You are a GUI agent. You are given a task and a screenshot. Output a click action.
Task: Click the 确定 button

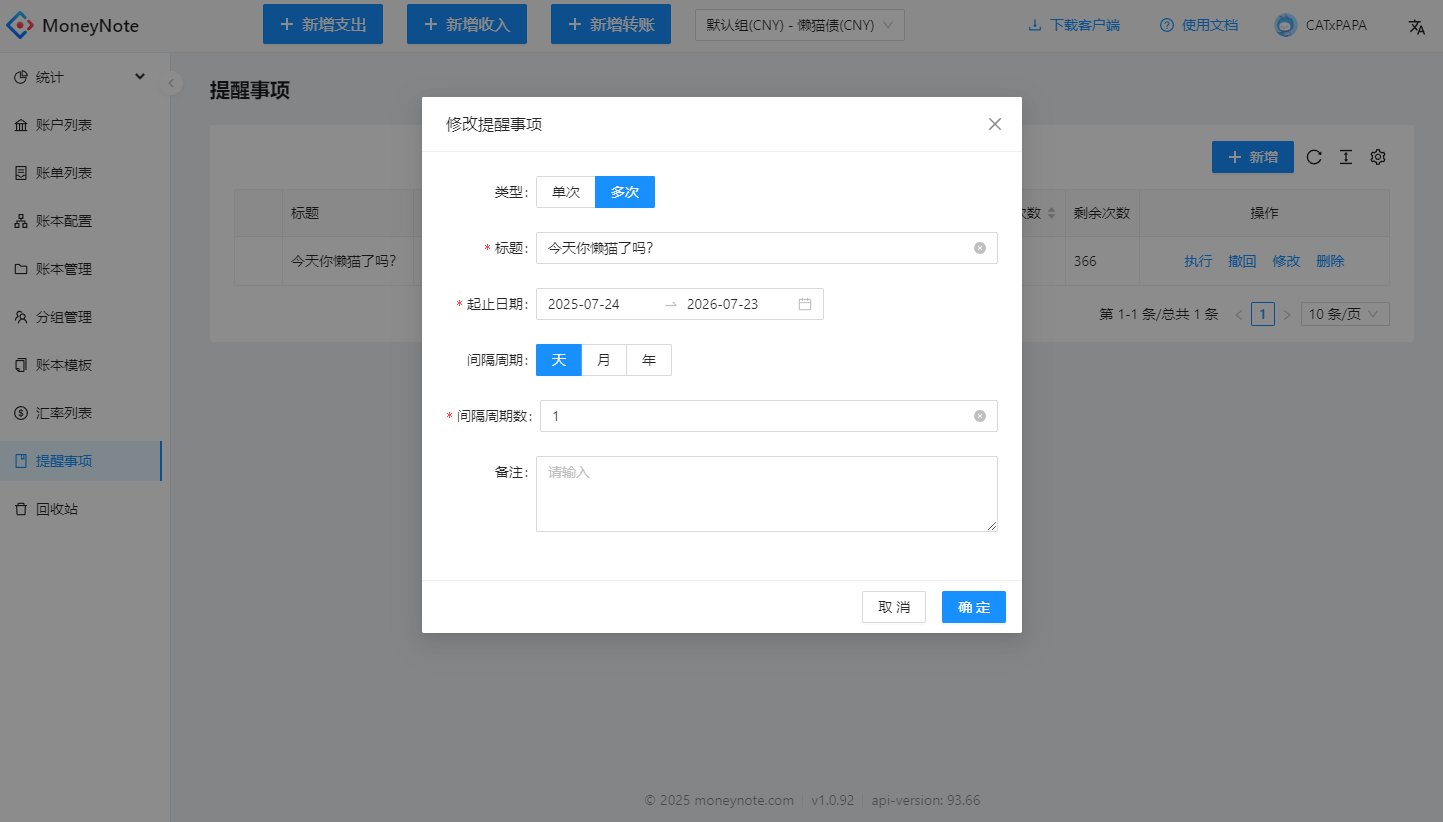click(x=974, y=607)
